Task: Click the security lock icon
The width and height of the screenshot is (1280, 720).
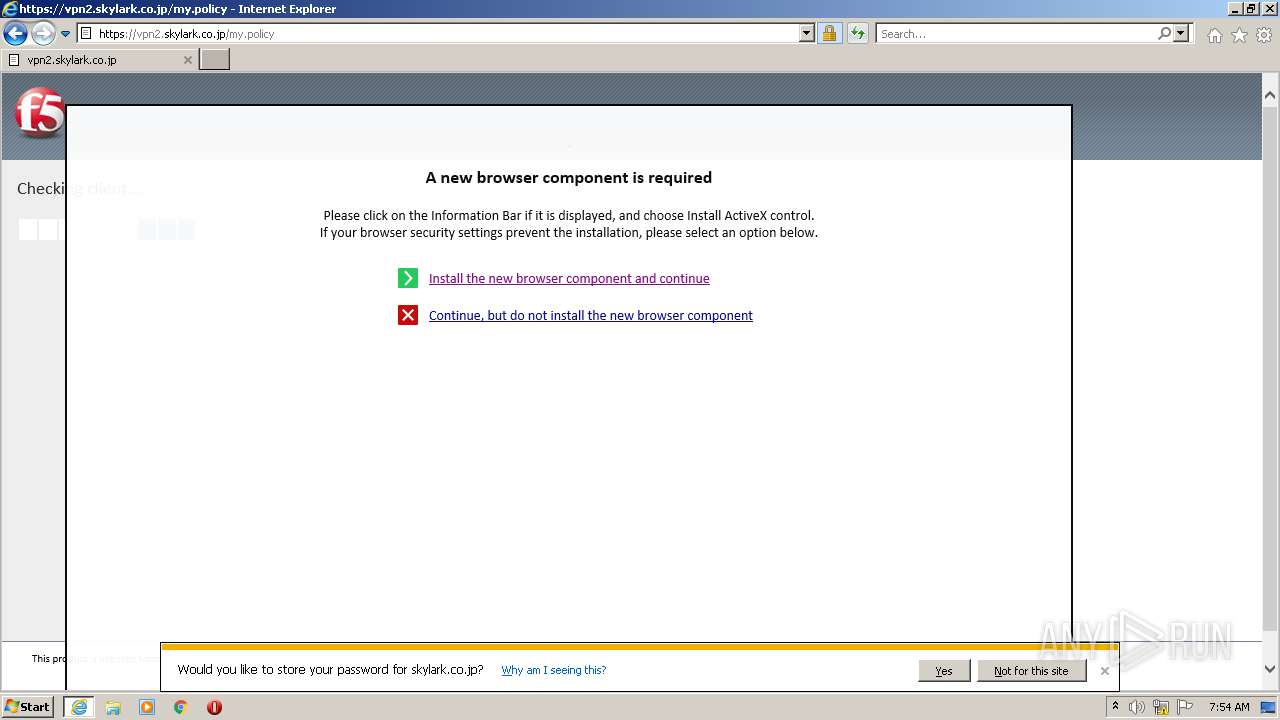Action: coord(829,34)
